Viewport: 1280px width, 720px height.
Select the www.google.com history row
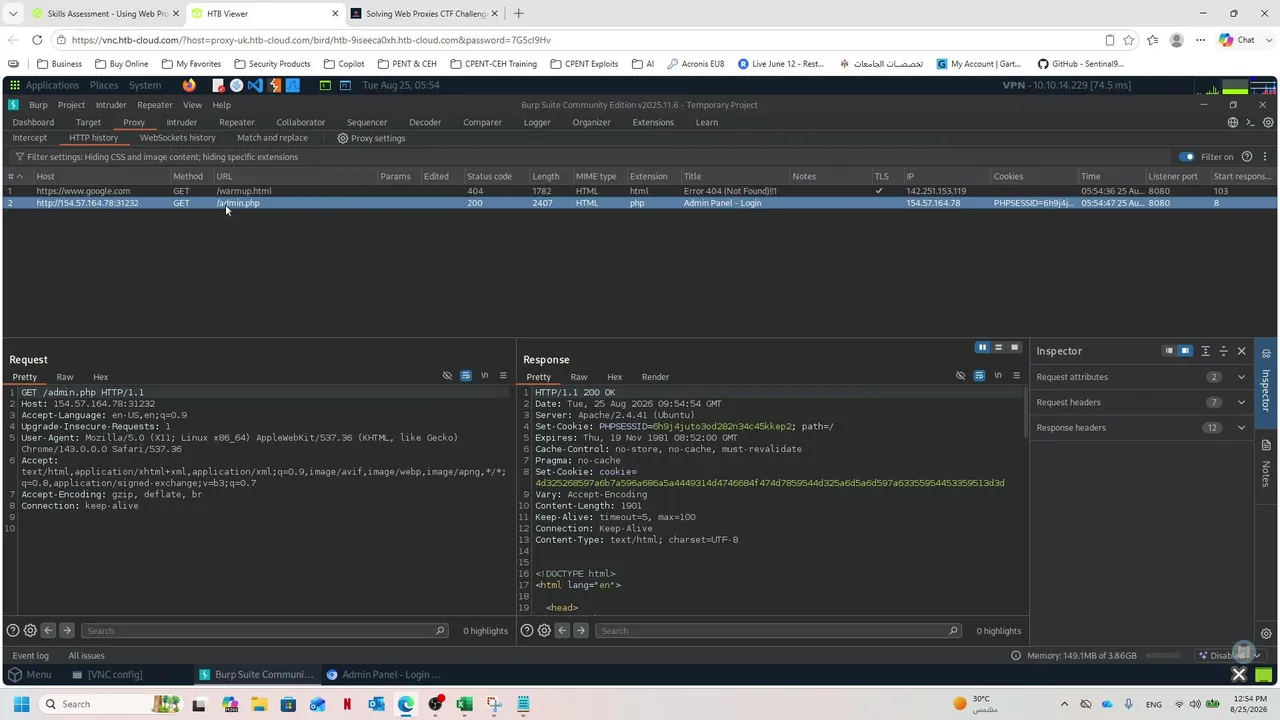(640, 191)
